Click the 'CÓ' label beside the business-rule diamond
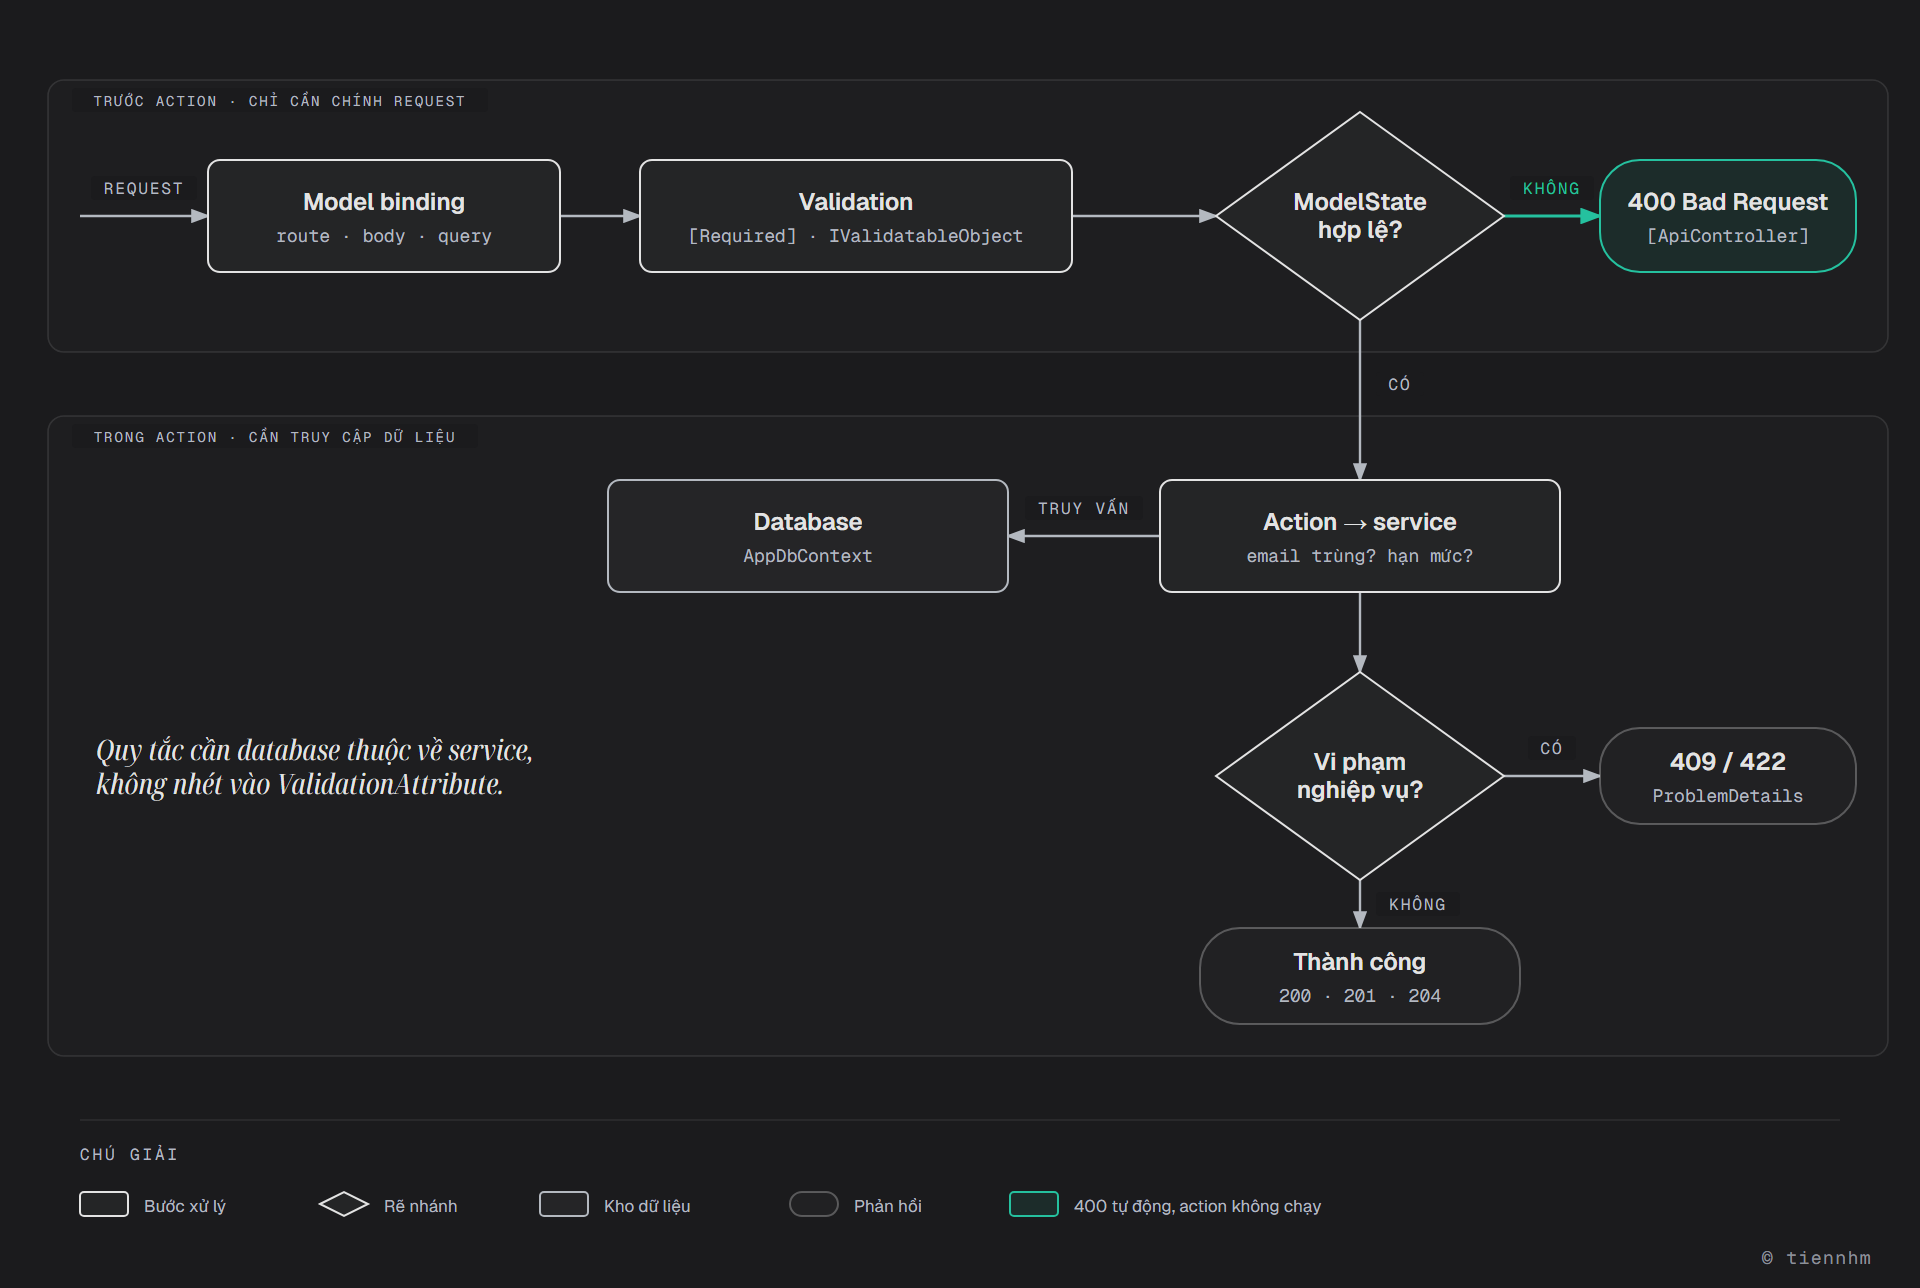This screenshot has height=1288, width=1920. coord(1551,749)
